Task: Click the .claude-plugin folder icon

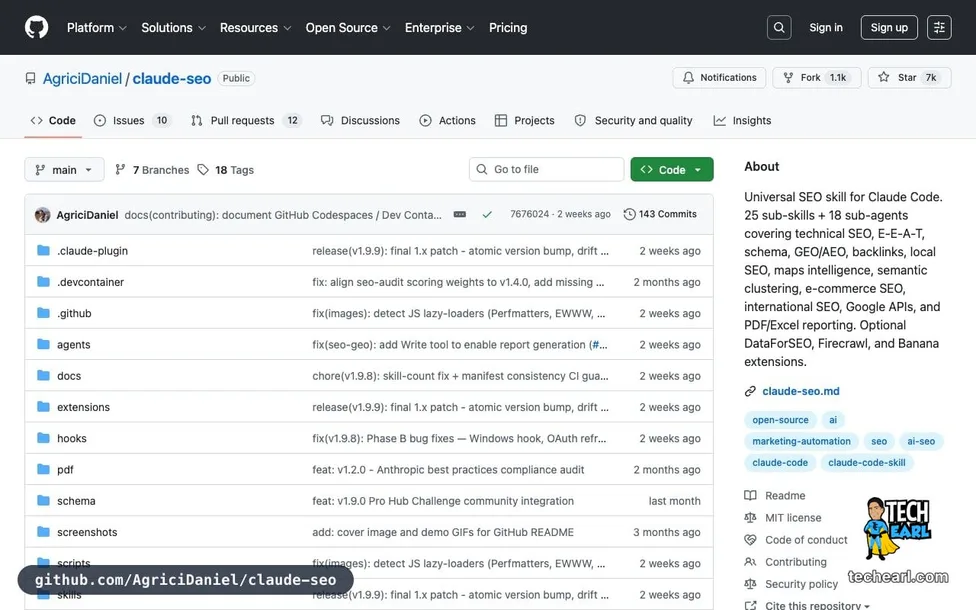Action: [x=43, y=250]
